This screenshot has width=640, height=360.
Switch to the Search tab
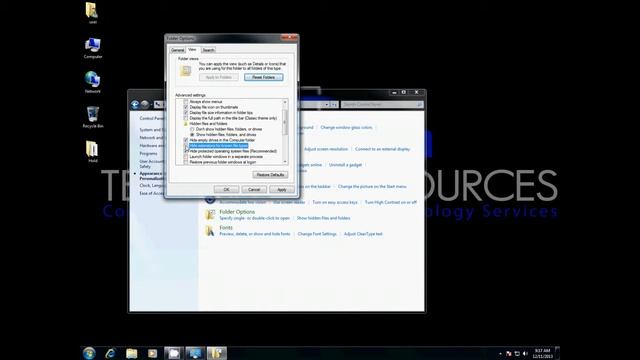[x=208, y=50]
